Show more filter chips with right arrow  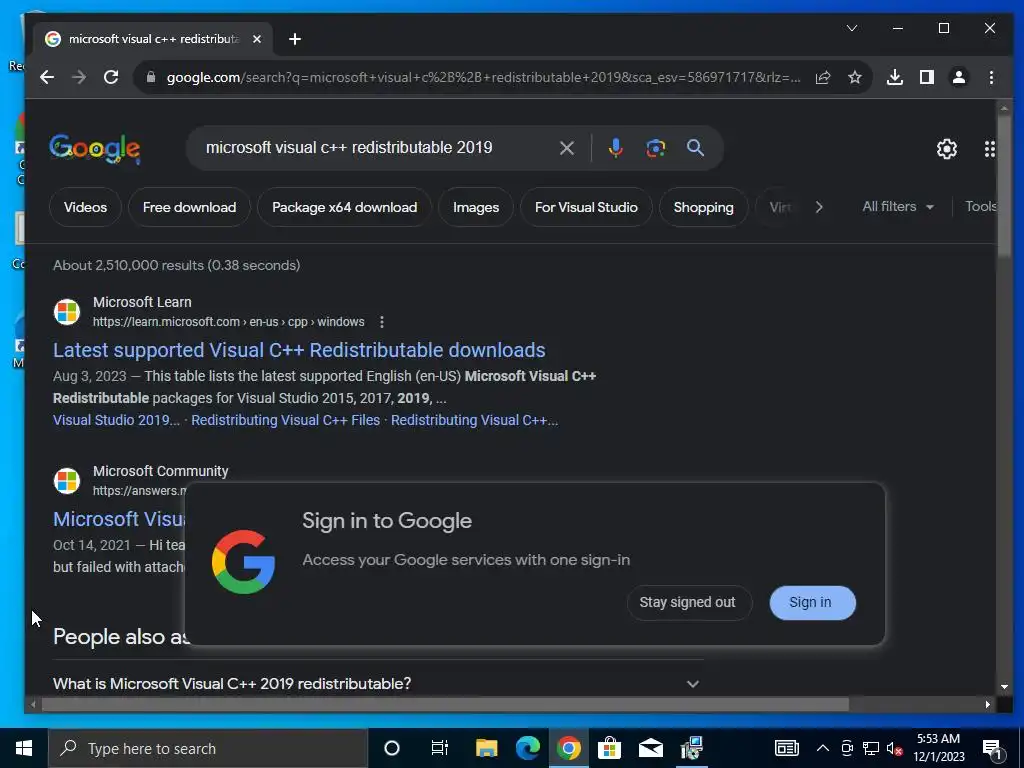[819, 207]
